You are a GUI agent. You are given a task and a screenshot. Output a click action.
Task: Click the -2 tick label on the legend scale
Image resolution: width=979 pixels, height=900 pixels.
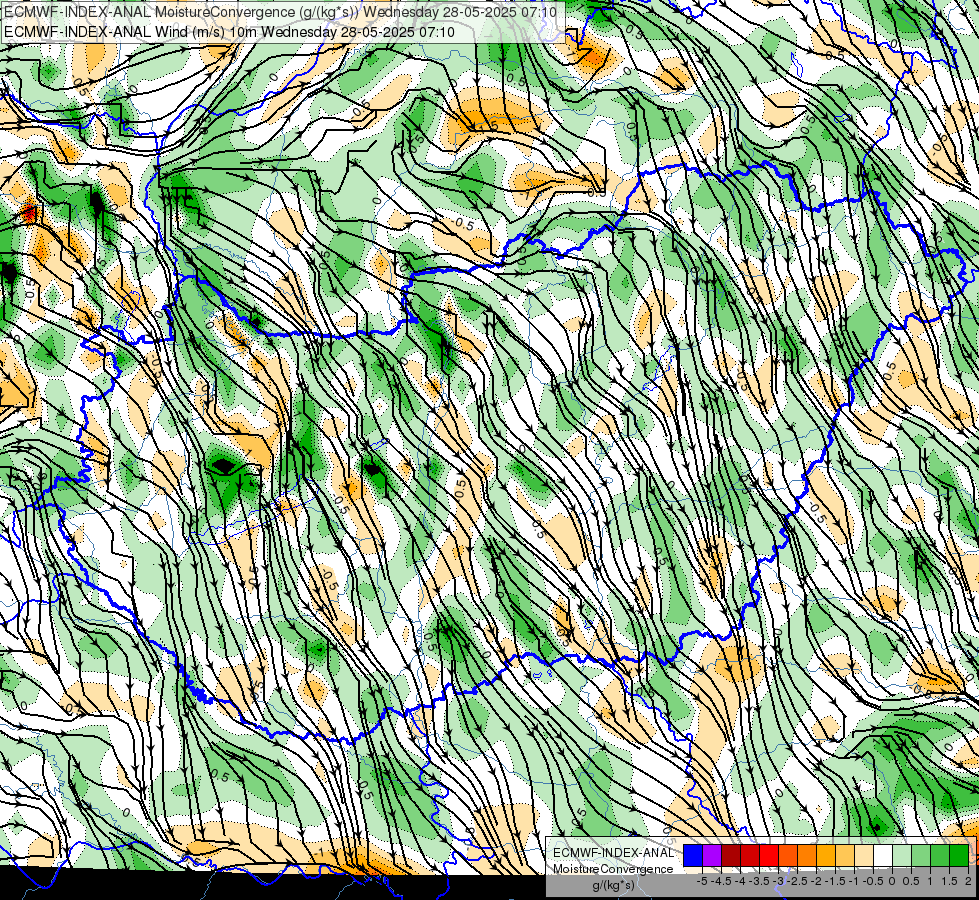(x=817, y=881)
